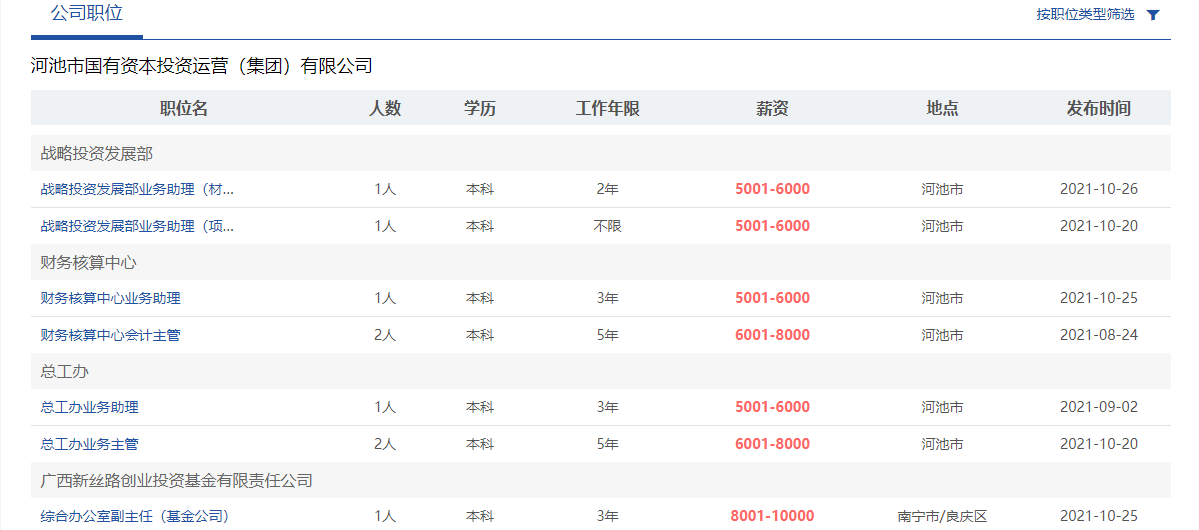Click the 人数 column header

385,109
